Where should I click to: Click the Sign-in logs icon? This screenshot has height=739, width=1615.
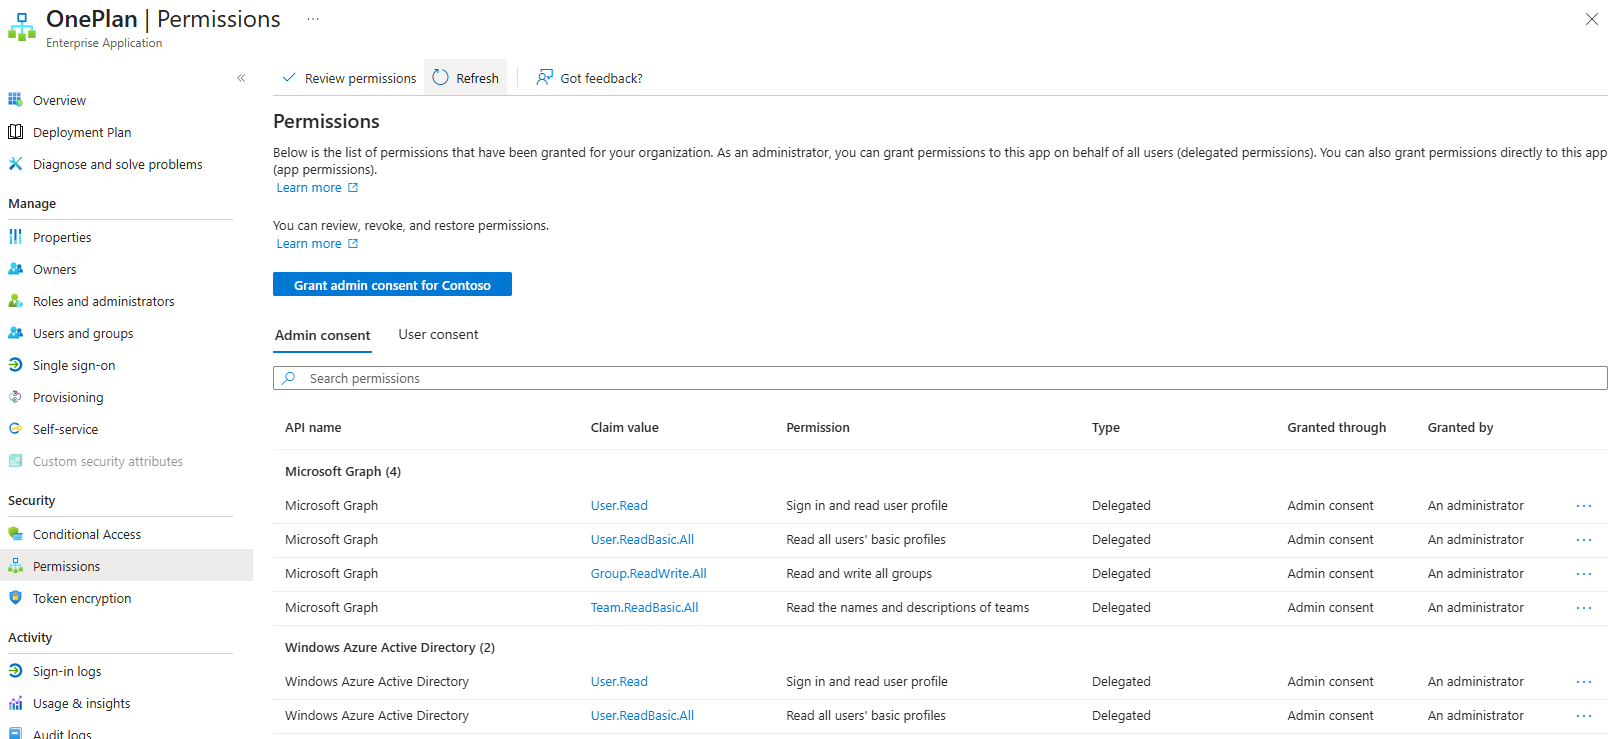point(15,671)
